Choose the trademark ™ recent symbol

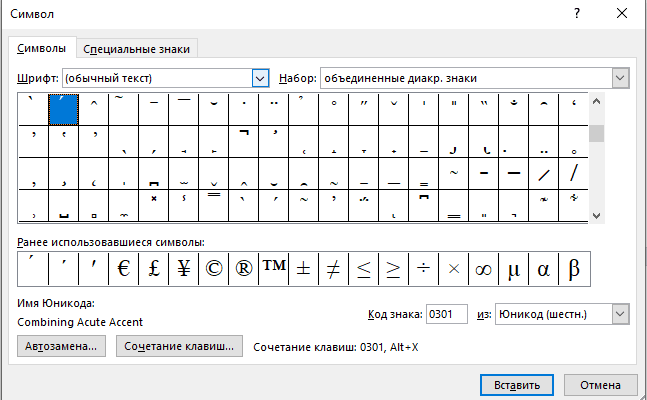pos(274,269)
